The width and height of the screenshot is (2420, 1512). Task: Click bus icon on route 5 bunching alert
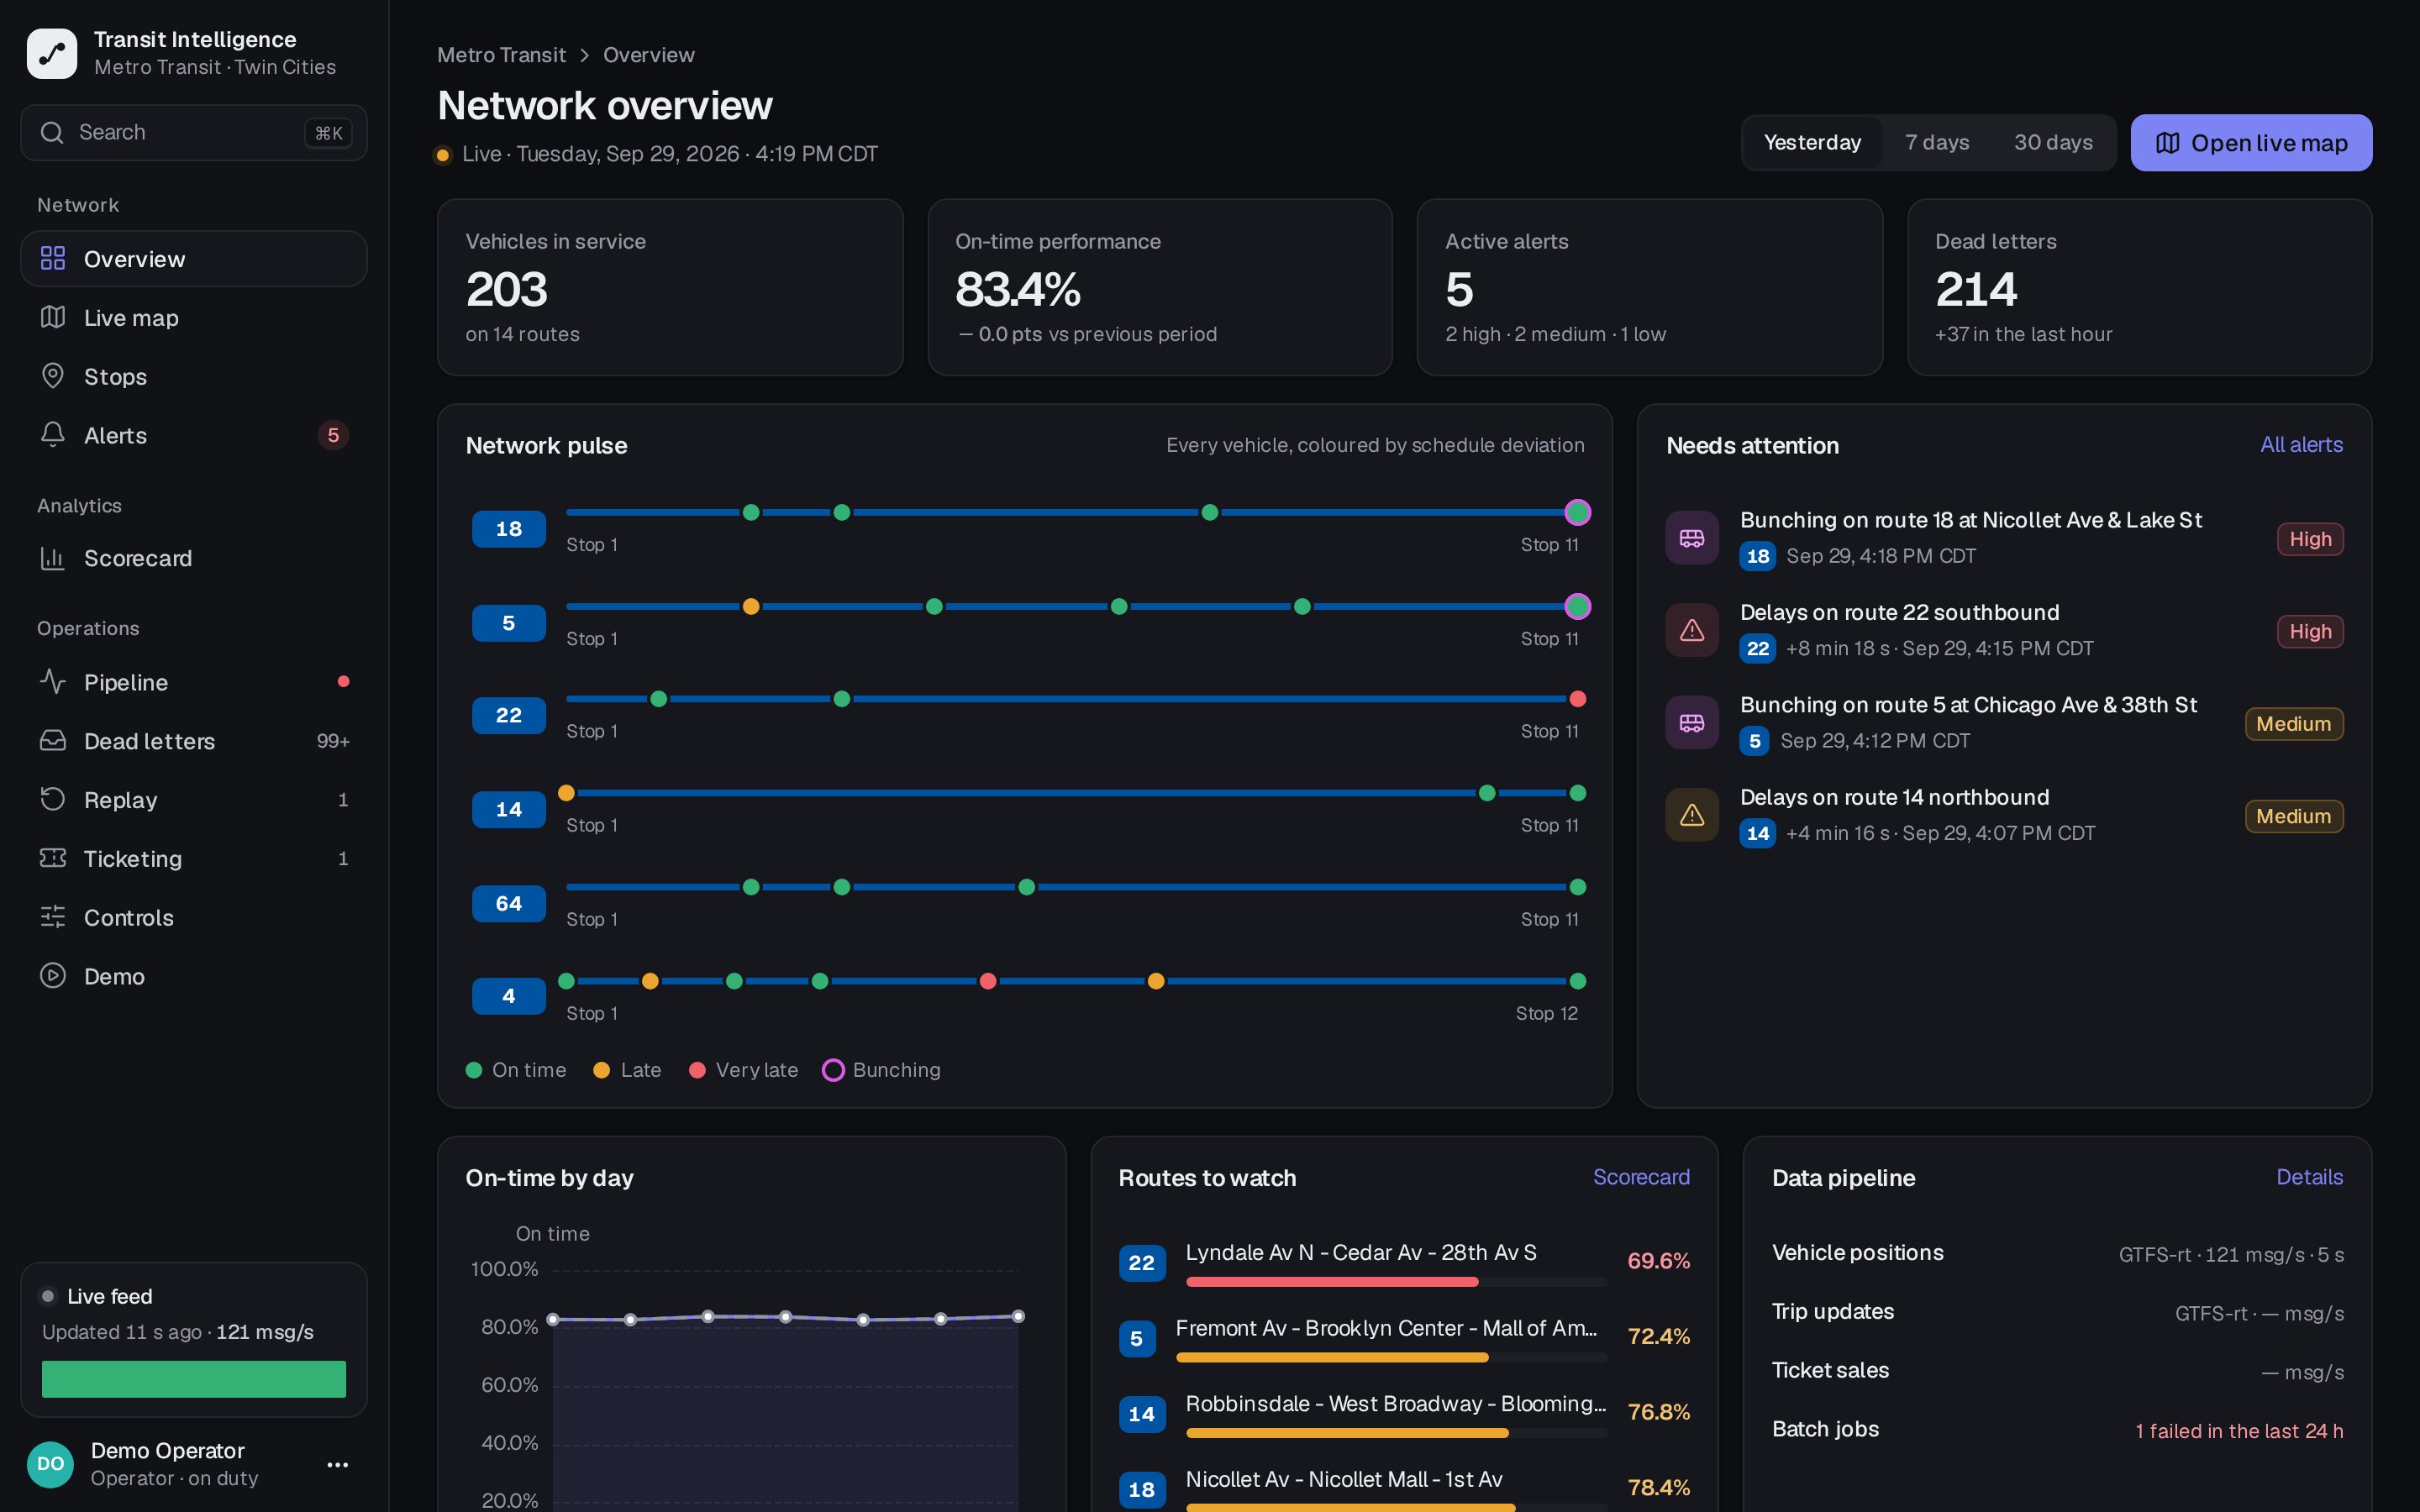click(x=1692, y=723)
